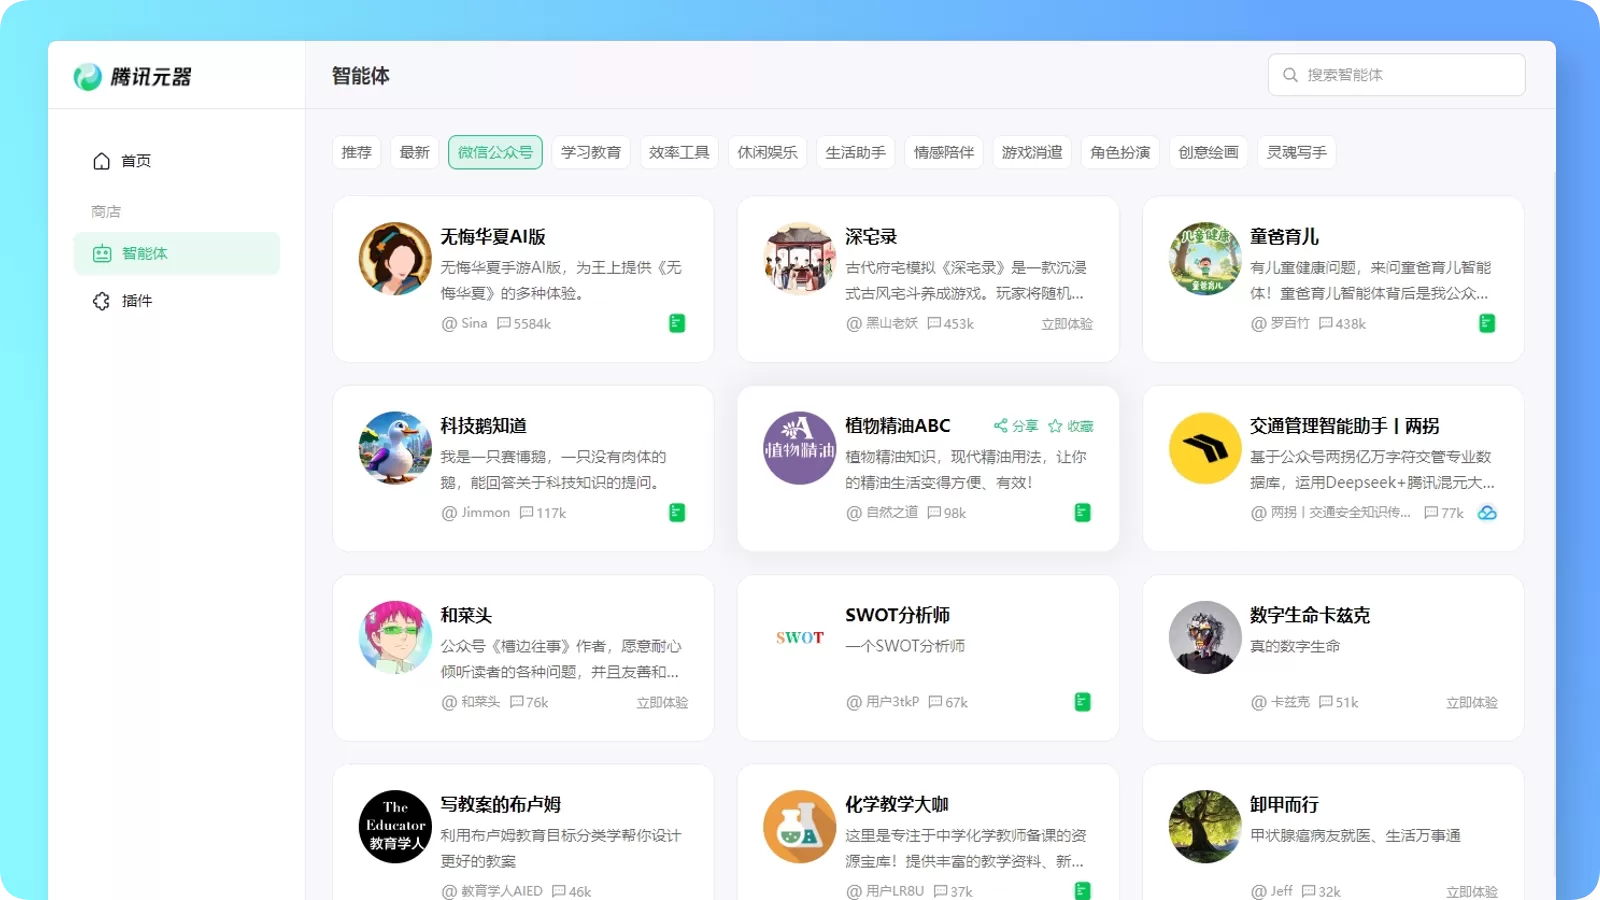This screenshot has width=1600, height=900.
Task: Click the 智能体 robot icon in sidebar
Action: click(102, 254)
